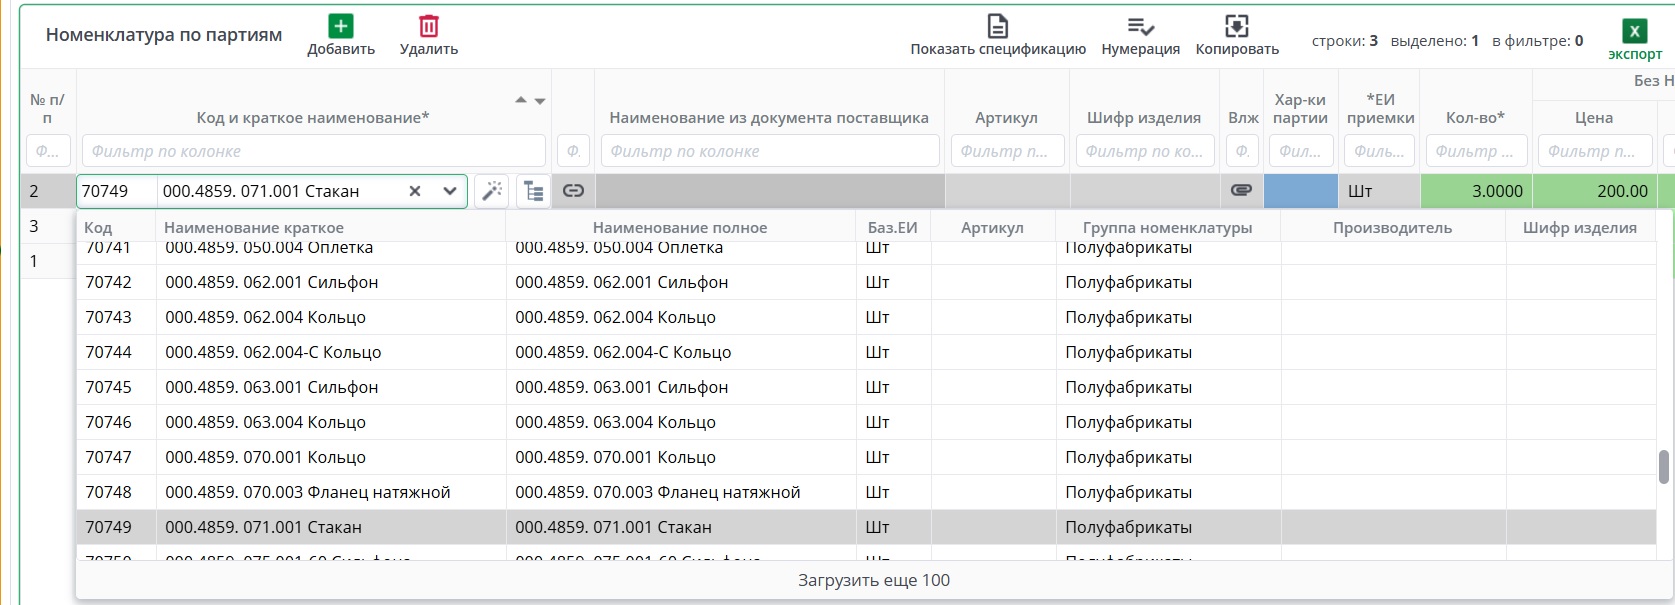Screen dimensions: 1675x605
Task: Sort code column ascending with up arrow
Action: point(520,100)
